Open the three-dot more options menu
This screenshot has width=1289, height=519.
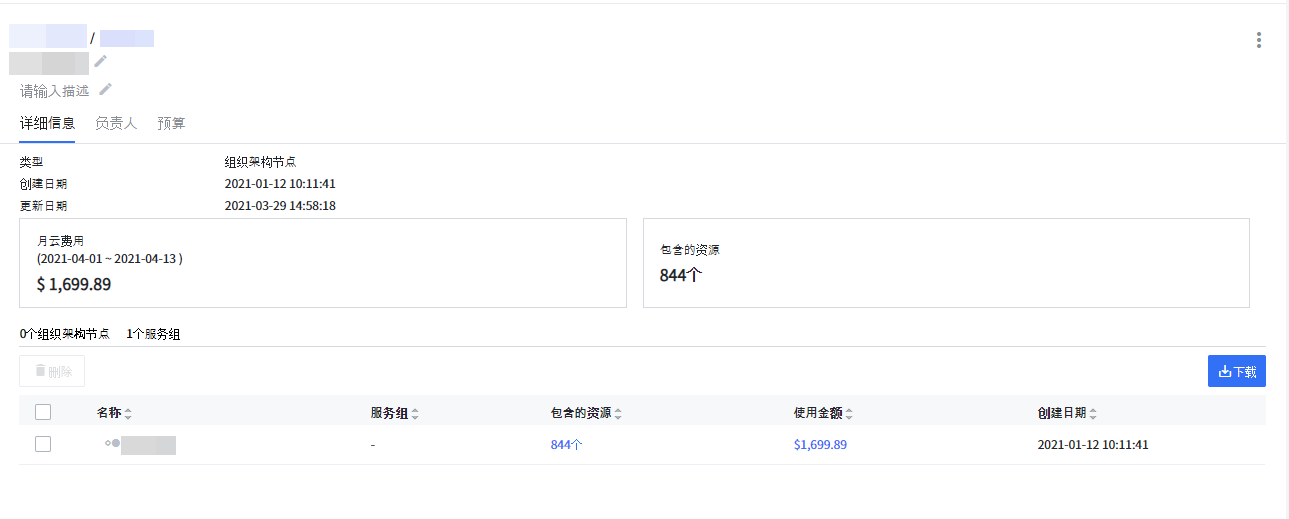pyautogui.click(x=1258, y=40)
